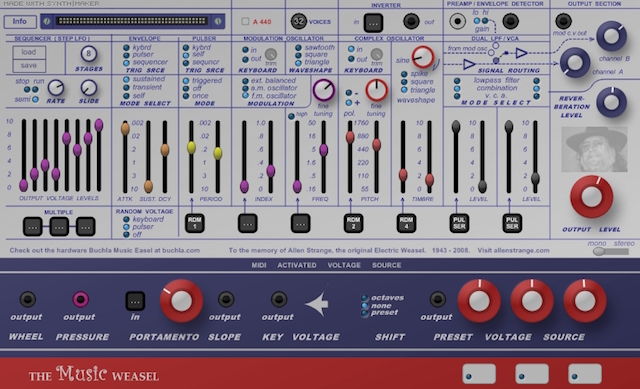The width and height of the screenshot is (640, 389).
Task: Open the Stages count selector
Action: (89, 53)
